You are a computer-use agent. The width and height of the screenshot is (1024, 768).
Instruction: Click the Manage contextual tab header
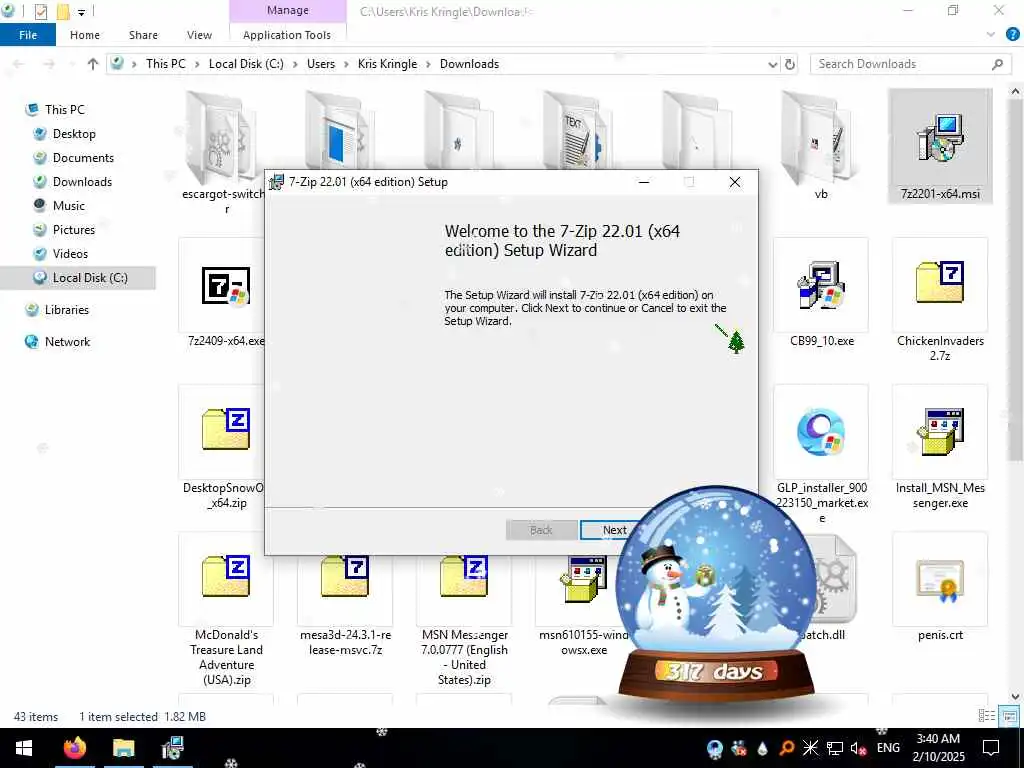(x=288, y=10)
